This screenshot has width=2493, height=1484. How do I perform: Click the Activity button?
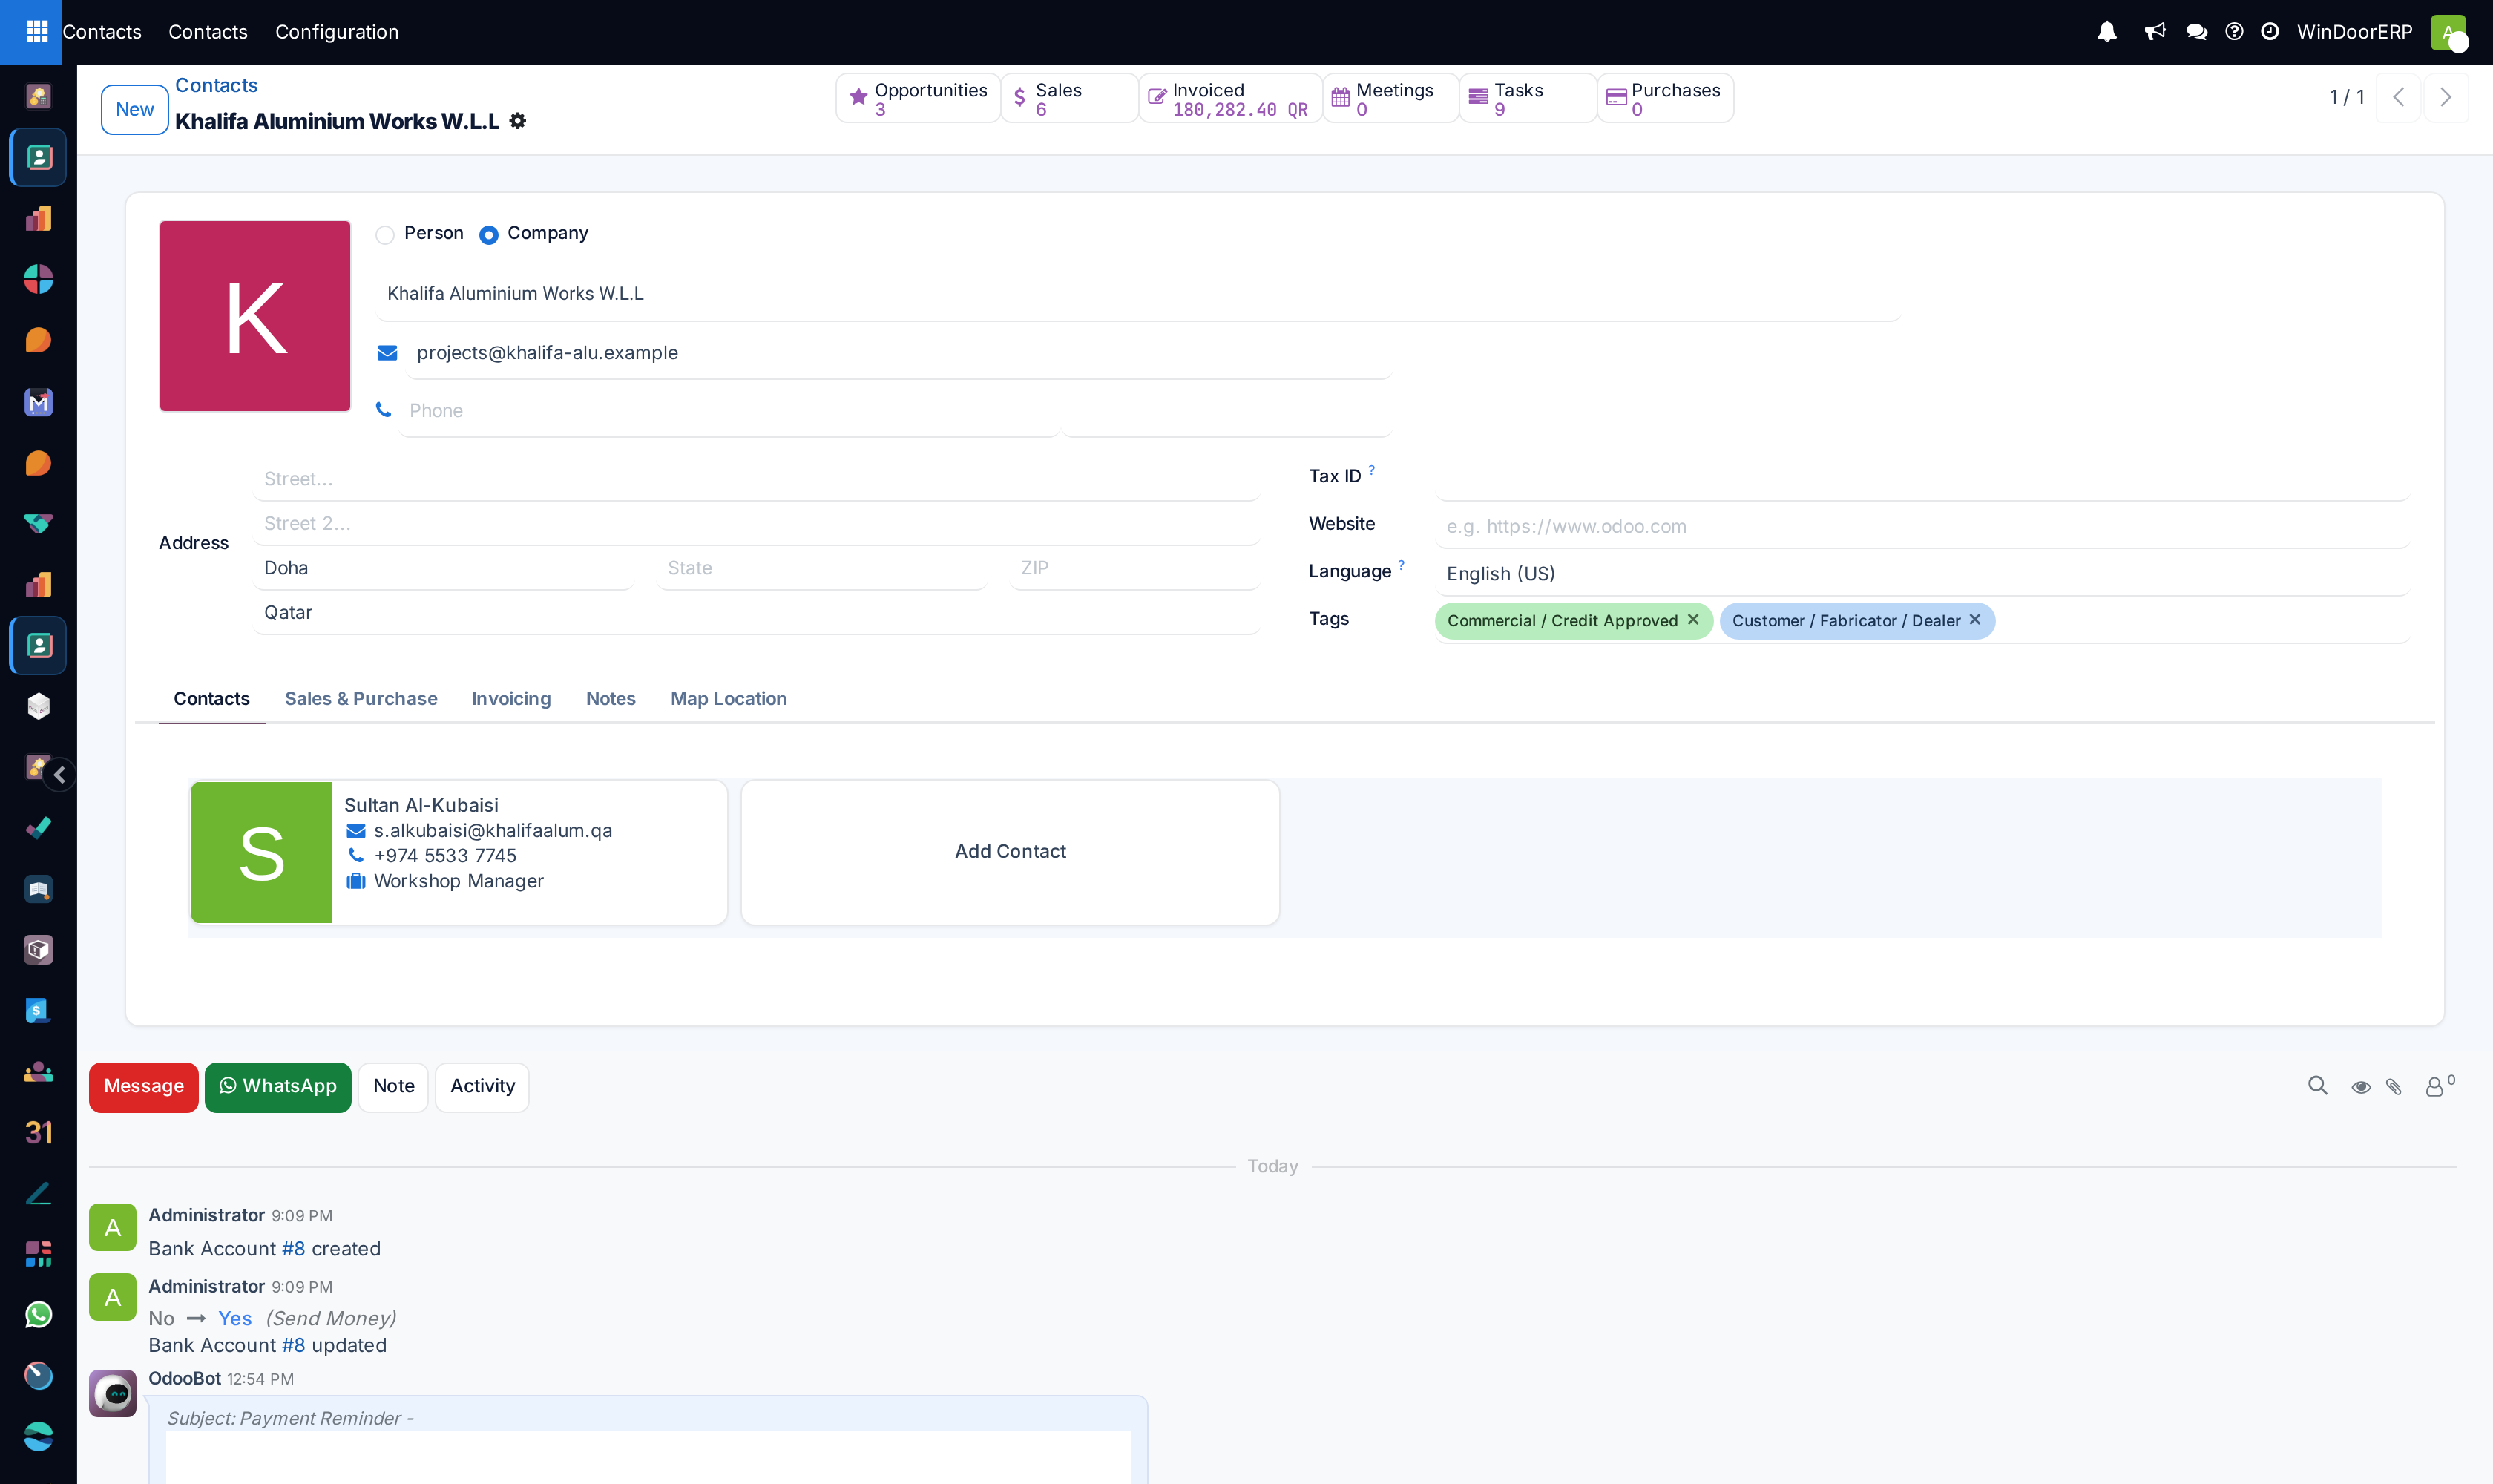(x=483, y=1086)
